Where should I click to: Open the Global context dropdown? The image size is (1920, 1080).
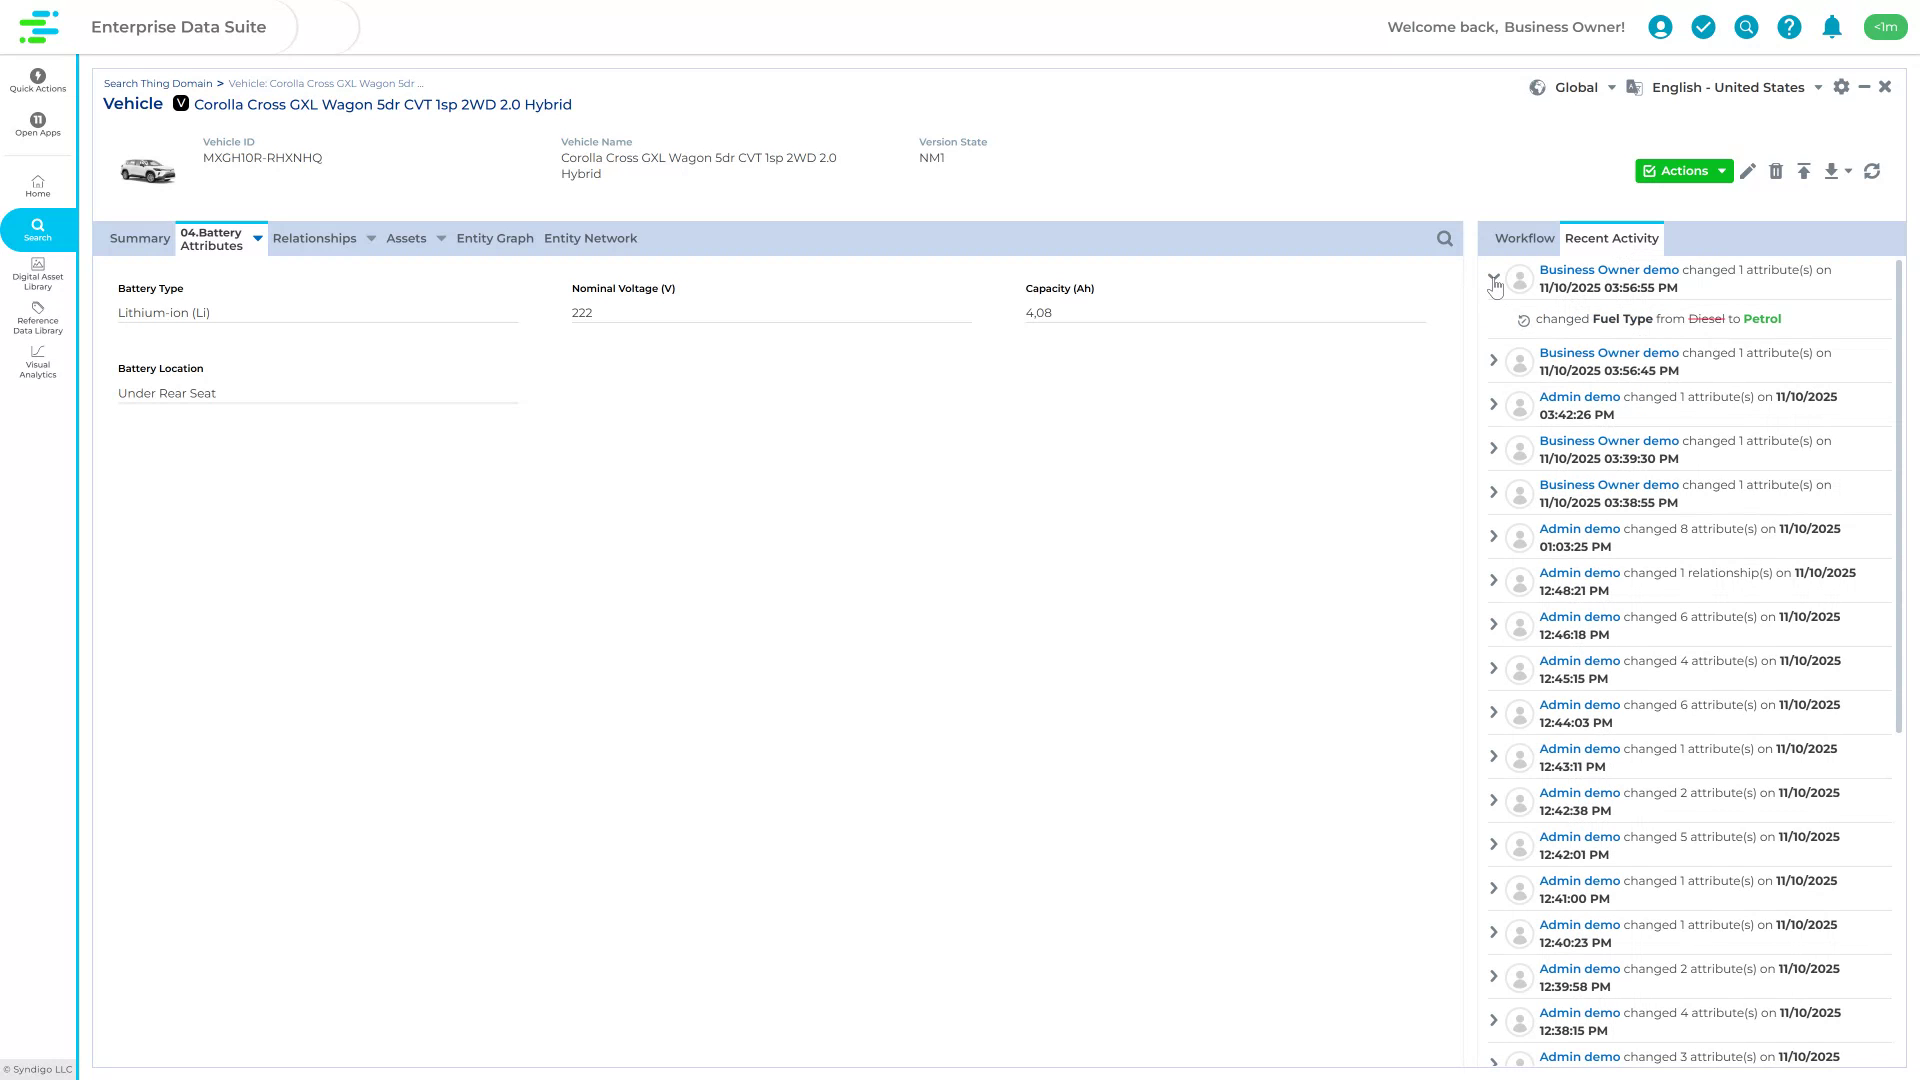click(1610, 87)
